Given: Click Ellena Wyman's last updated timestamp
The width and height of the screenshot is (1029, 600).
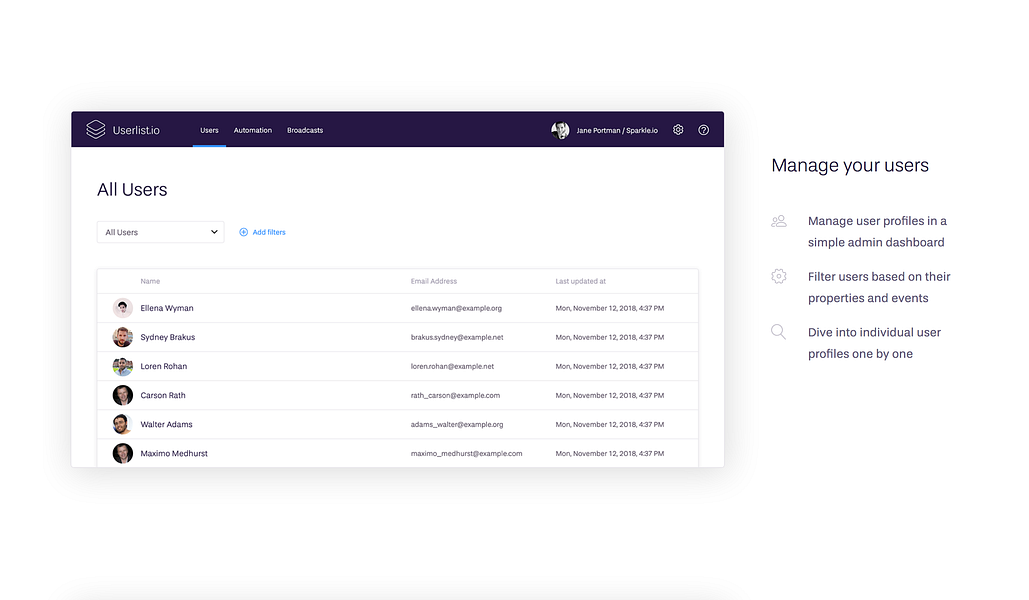Looking at the screenshot, I should [610, 308].
